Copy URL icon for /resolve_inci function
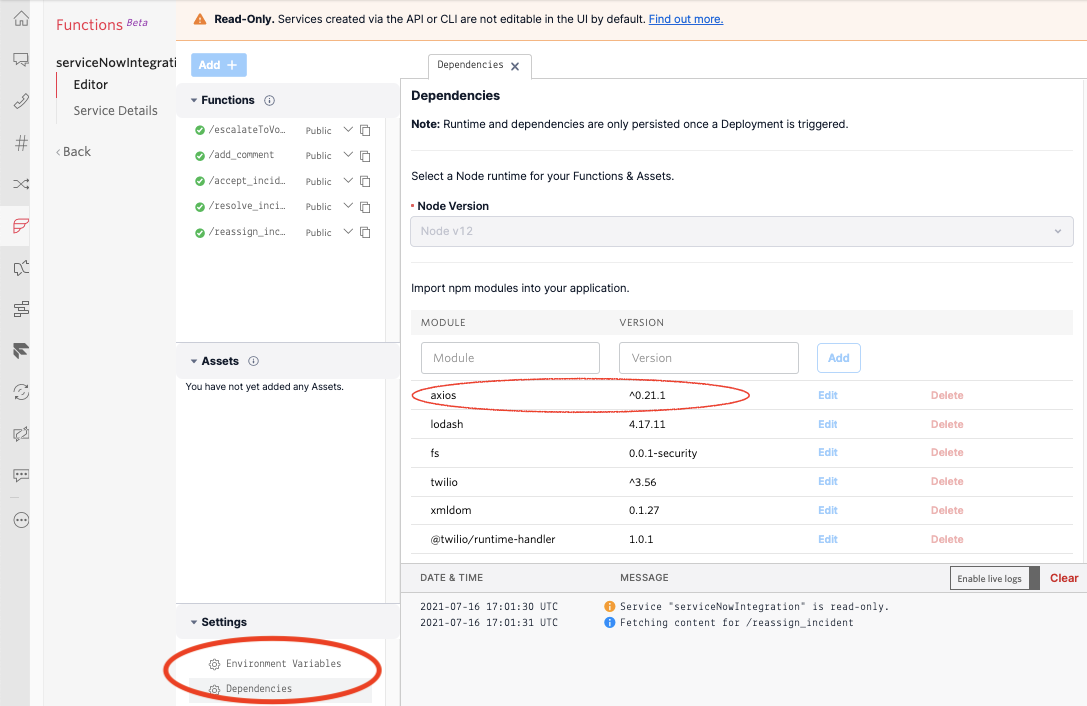The height and width of the screenshot is (706, 1087). tap(365, 207)
